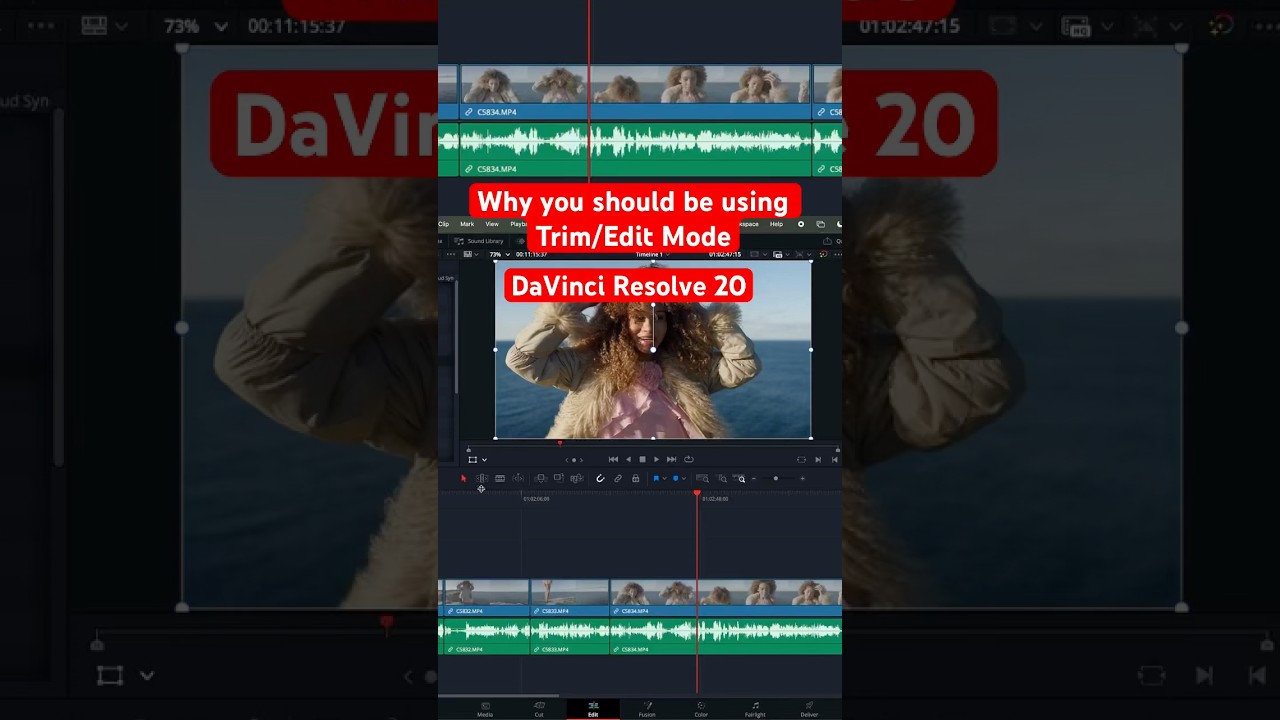Click the window tiling icon in menu bar
This screenshot has height=720, width=1280.
[820, 224]
